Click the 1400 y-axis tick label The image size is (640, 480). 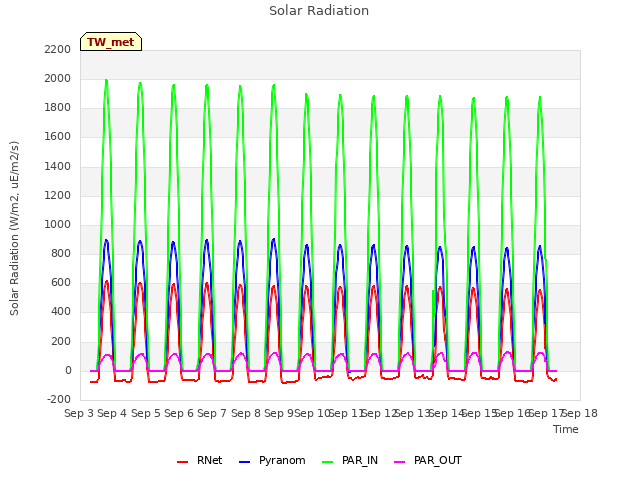(x=58, y=167)
